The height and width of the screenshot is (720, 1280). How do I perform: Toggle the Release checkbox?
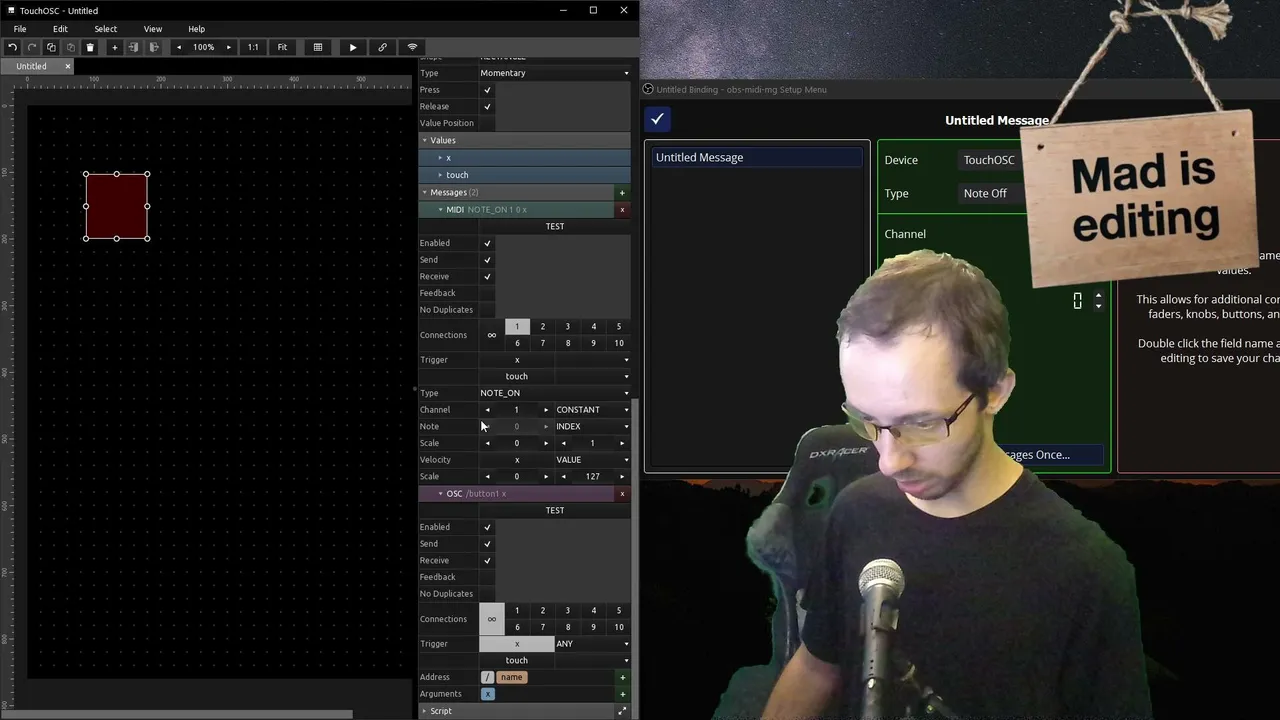tap(487, 106)
